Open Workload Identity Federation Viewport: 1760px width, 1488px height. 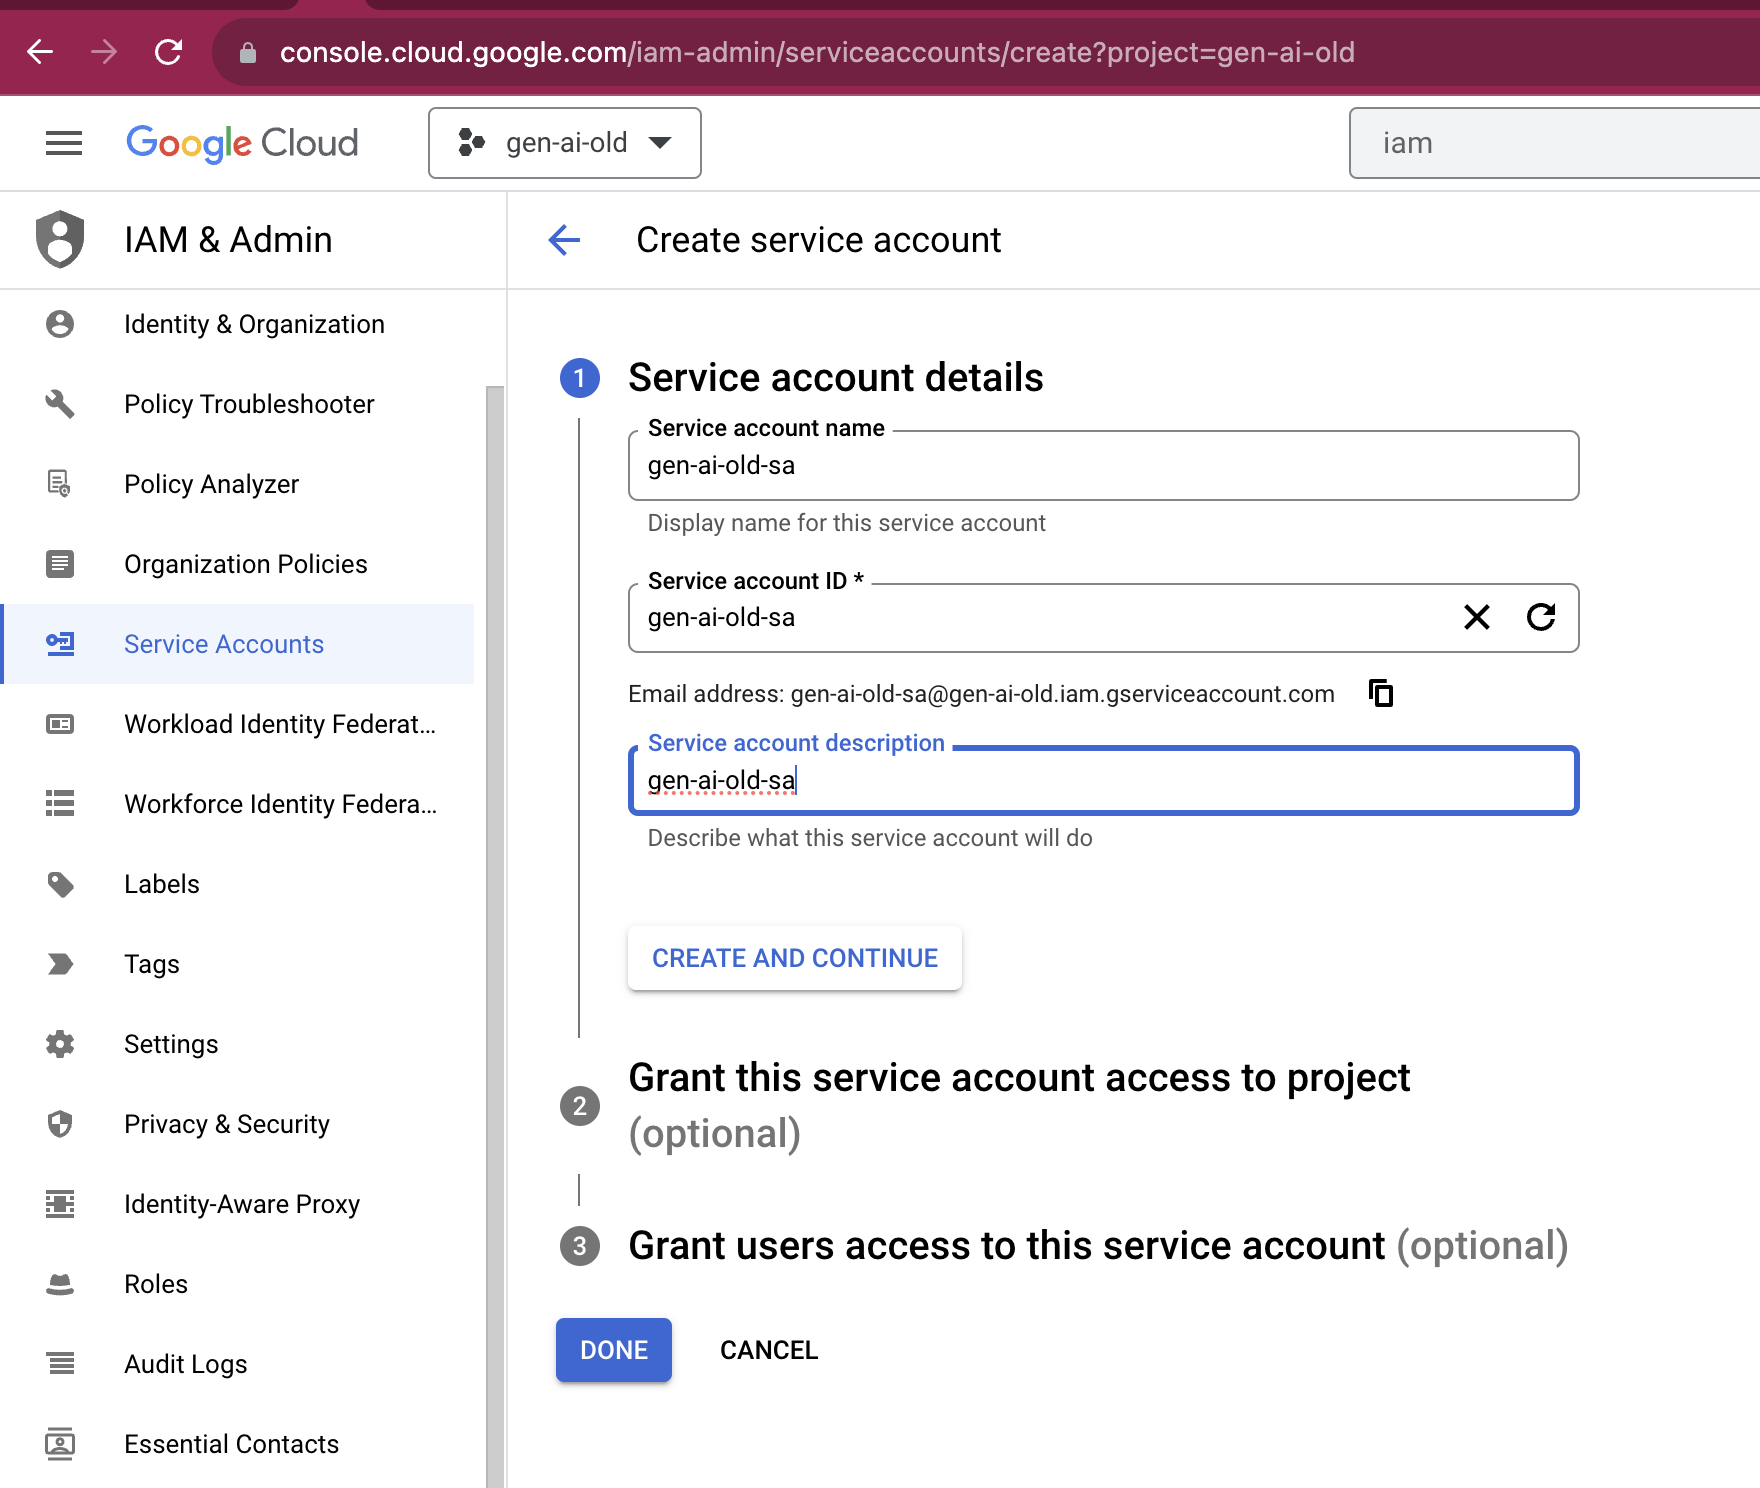pyautogui.click(x=279, y=724)
